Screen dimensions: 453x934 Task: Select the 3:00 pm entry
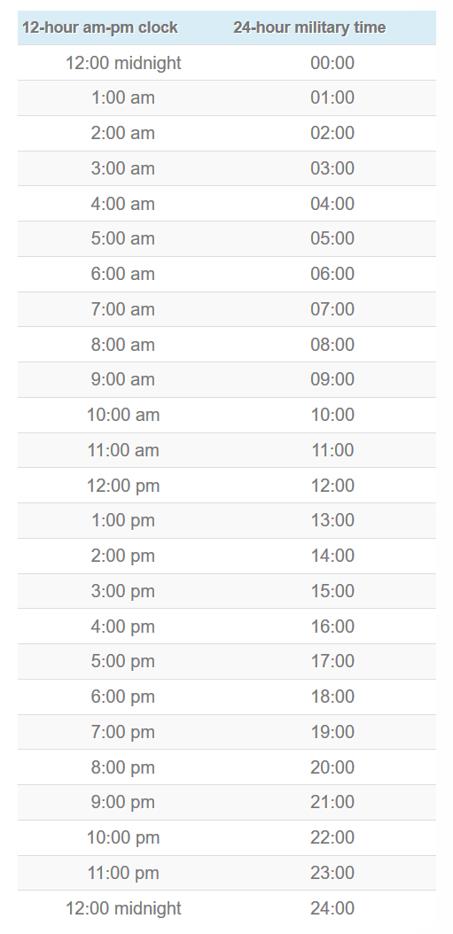coord(123,591)
